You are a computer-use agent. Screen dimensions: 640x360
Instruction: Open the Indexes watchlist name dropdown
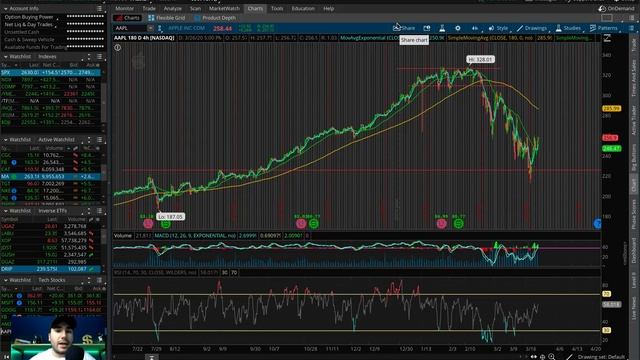tap(47, 57)
